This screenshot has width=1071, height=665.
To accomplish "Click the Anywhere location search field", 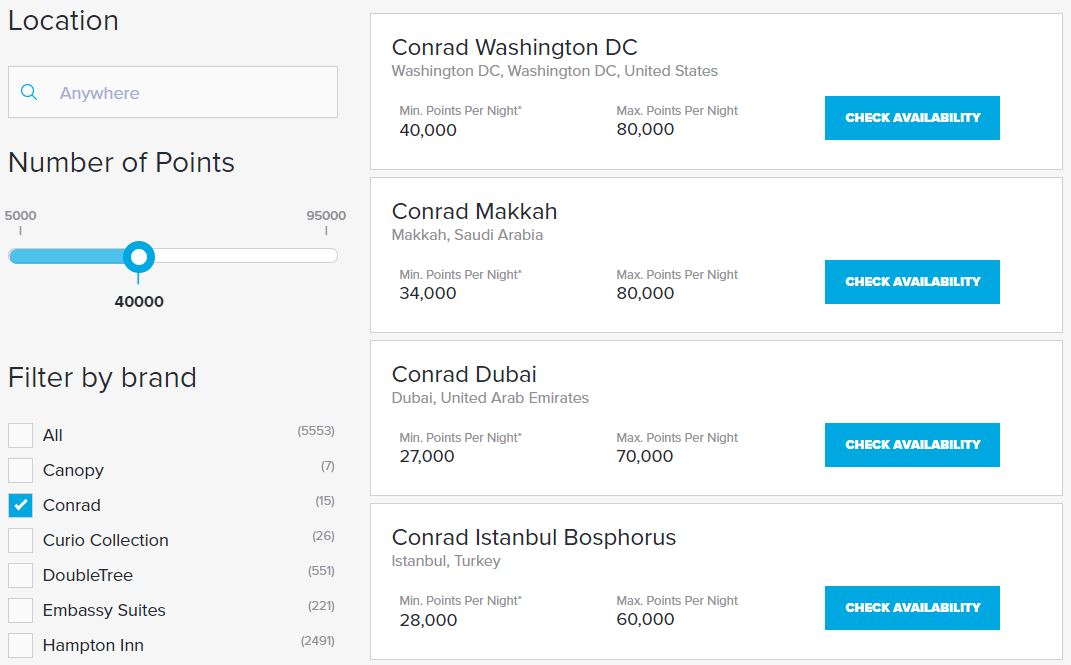I will tap(173, 92).
